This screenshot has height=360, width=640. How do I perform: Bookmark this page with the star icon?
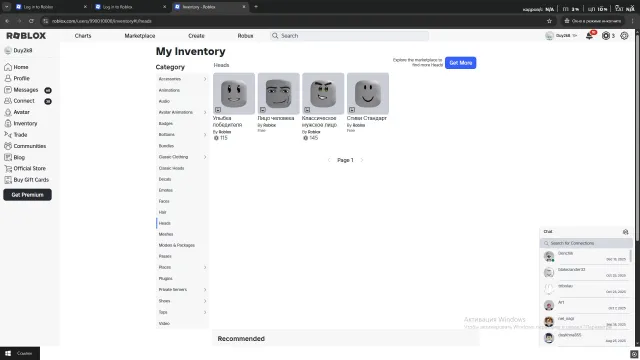click(x=549, y=21)
